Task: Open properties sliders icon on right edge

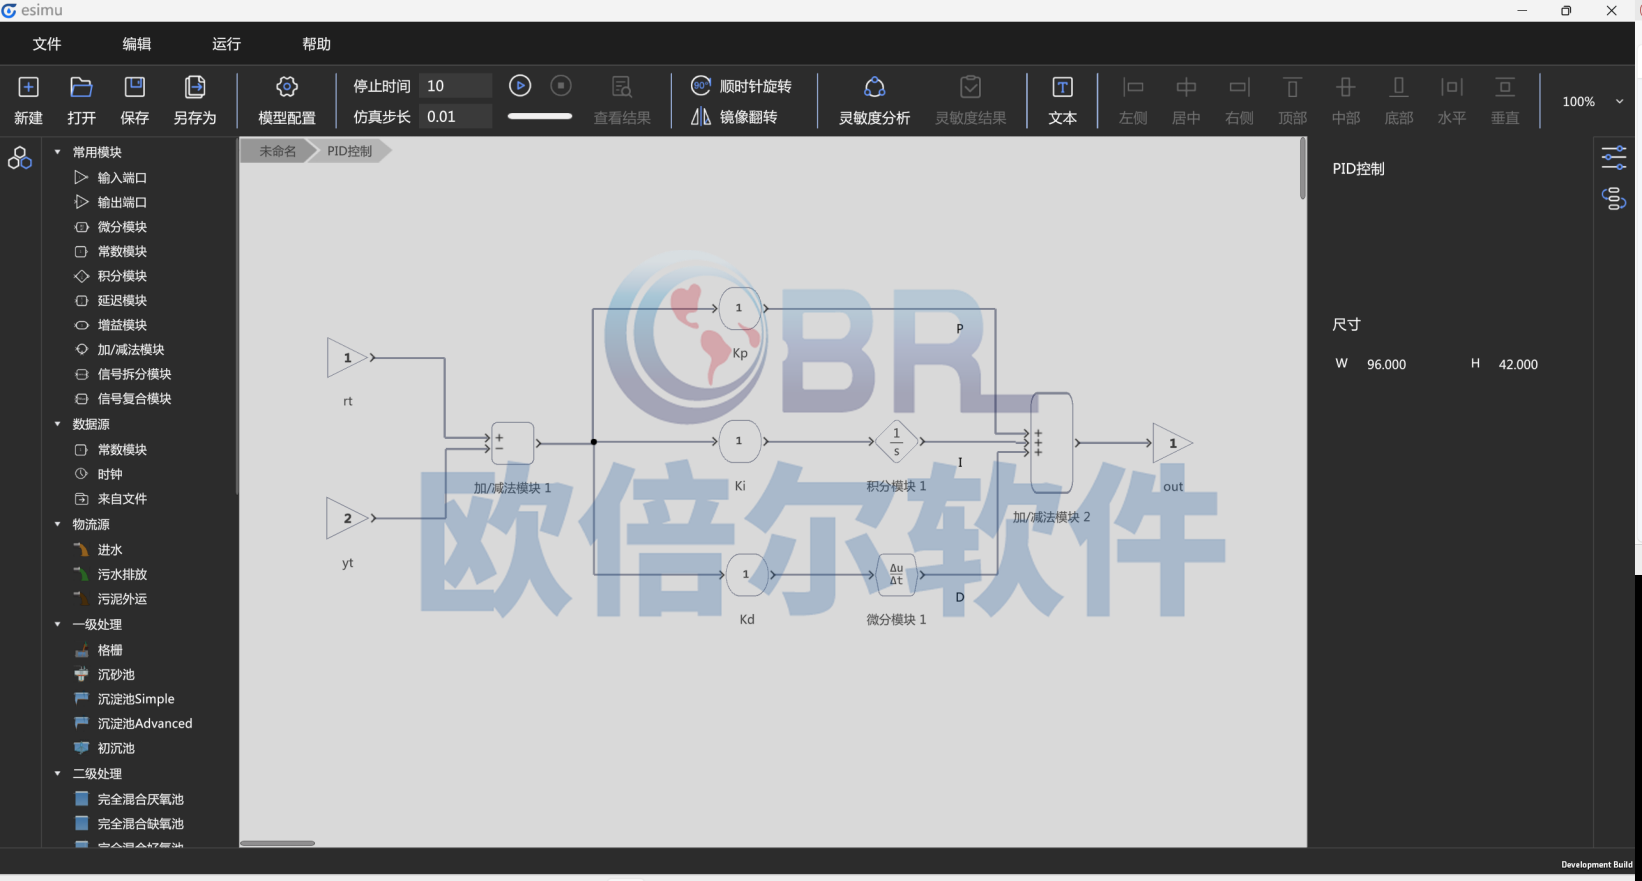Action: coord(1614,157)
